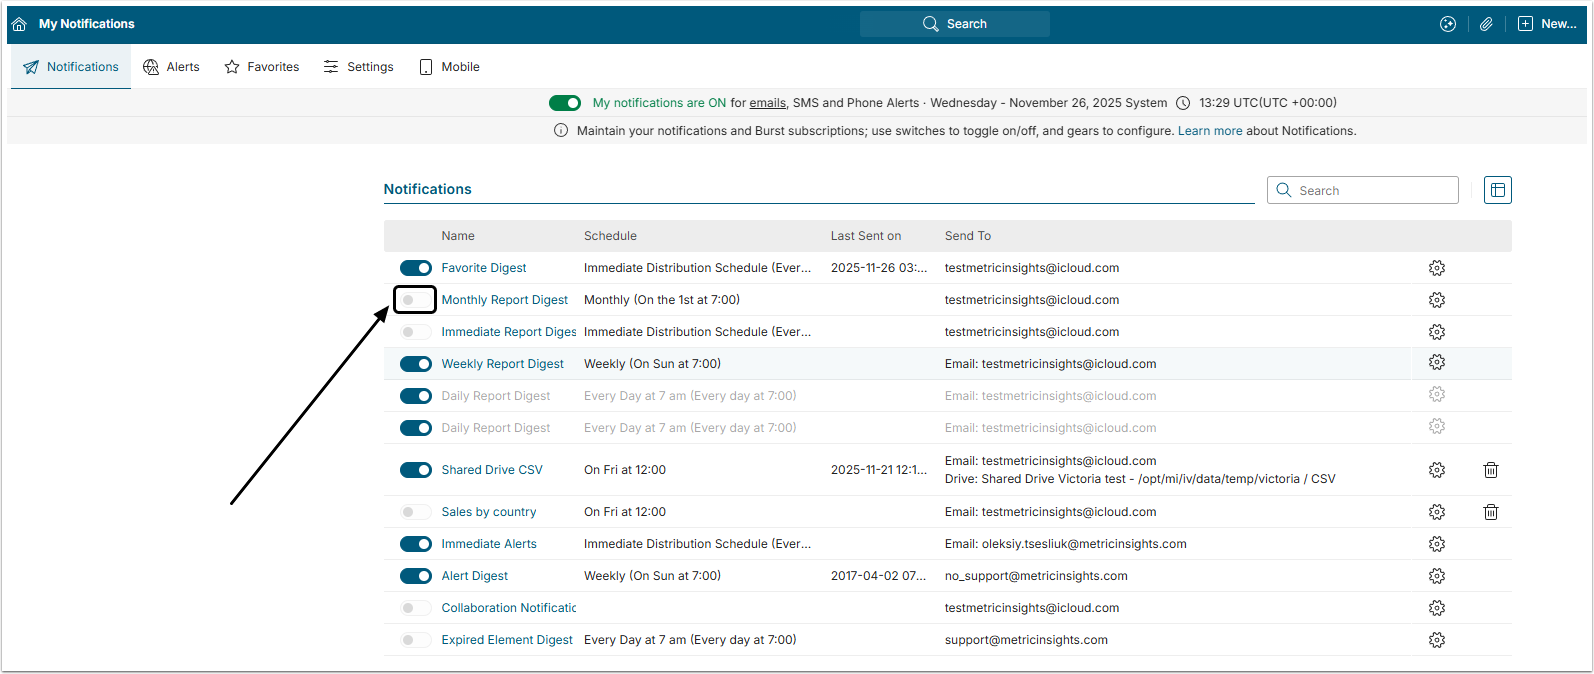This screenshot has height=674, width=1594.
Task: Enable the Sales by country toggle
Action: tap(415, 512)
